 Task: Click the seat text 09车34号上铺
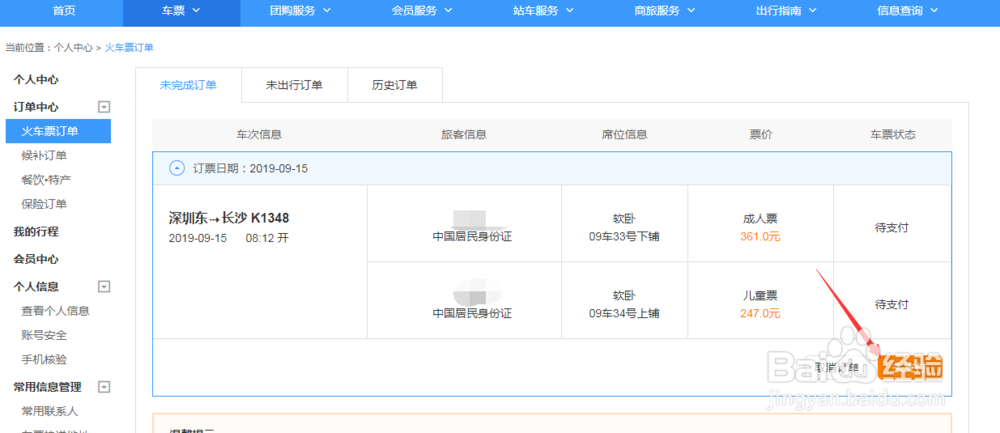coord(624,314)
